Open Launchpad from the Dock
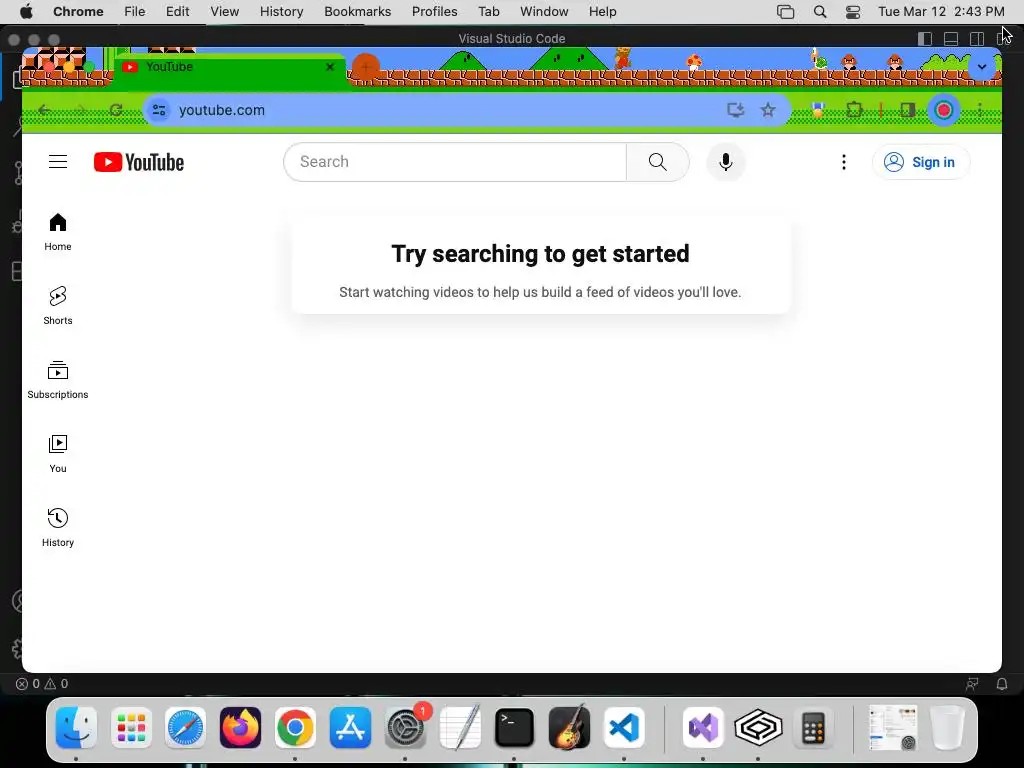Screen dimensions: 1024x768 pos(131,728)
